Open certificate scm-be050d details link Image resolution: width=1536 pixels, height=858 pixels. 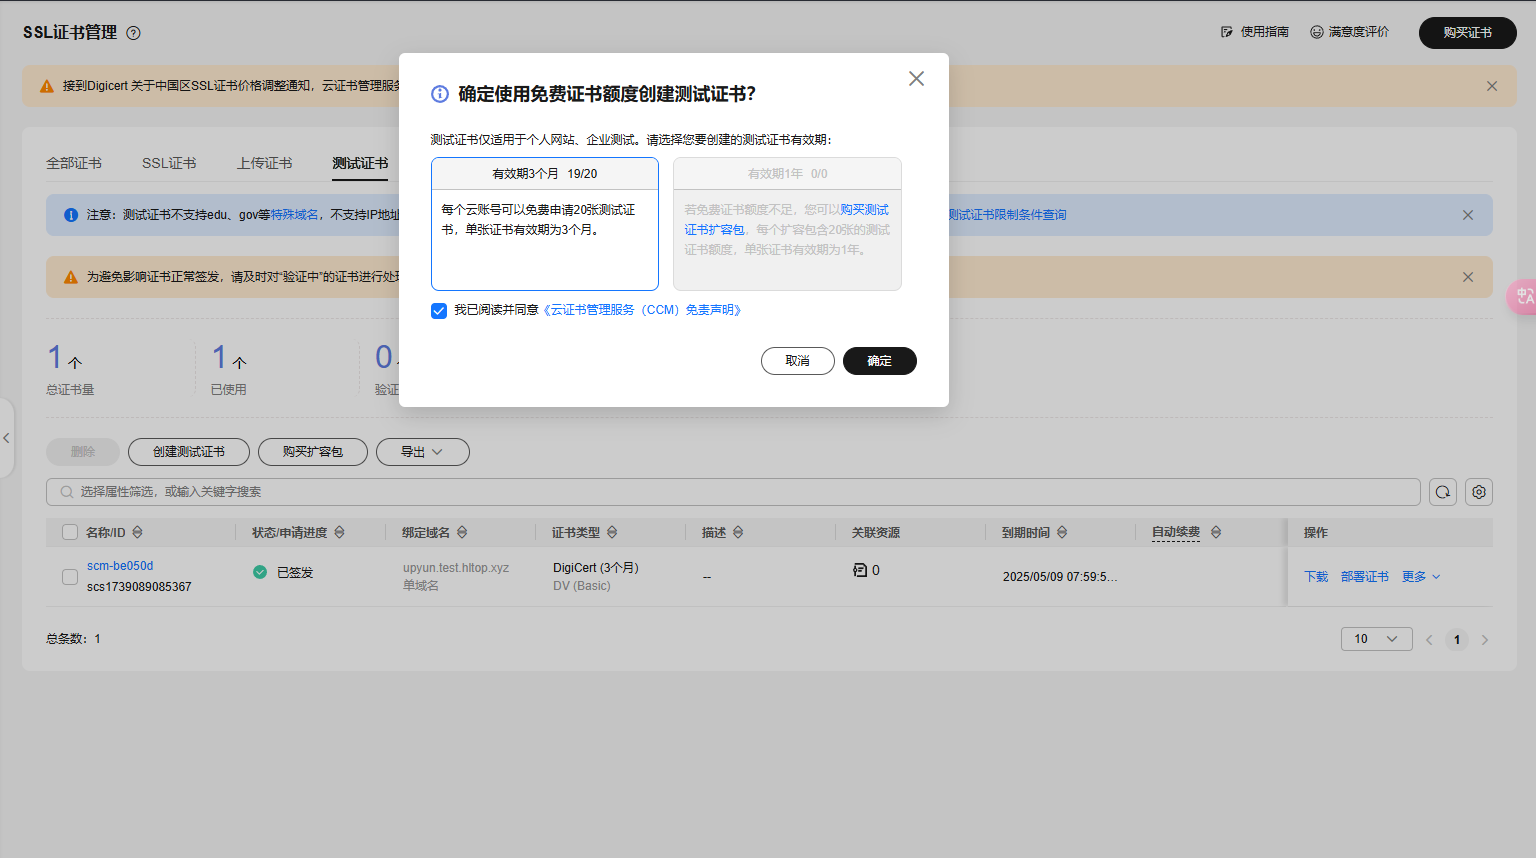point(120,566)
